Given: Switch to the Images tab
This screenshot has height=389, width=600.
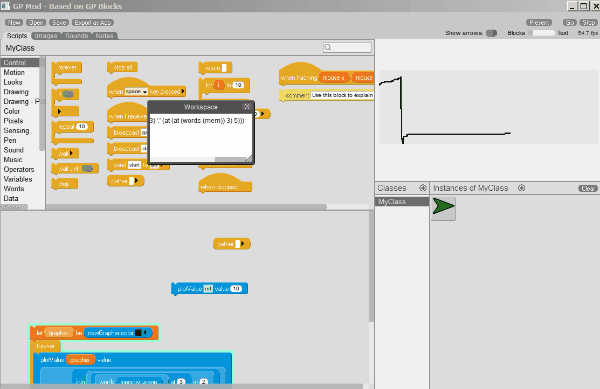Looking at the screenshot, I should pyautogui.click(x=46, y=36).
